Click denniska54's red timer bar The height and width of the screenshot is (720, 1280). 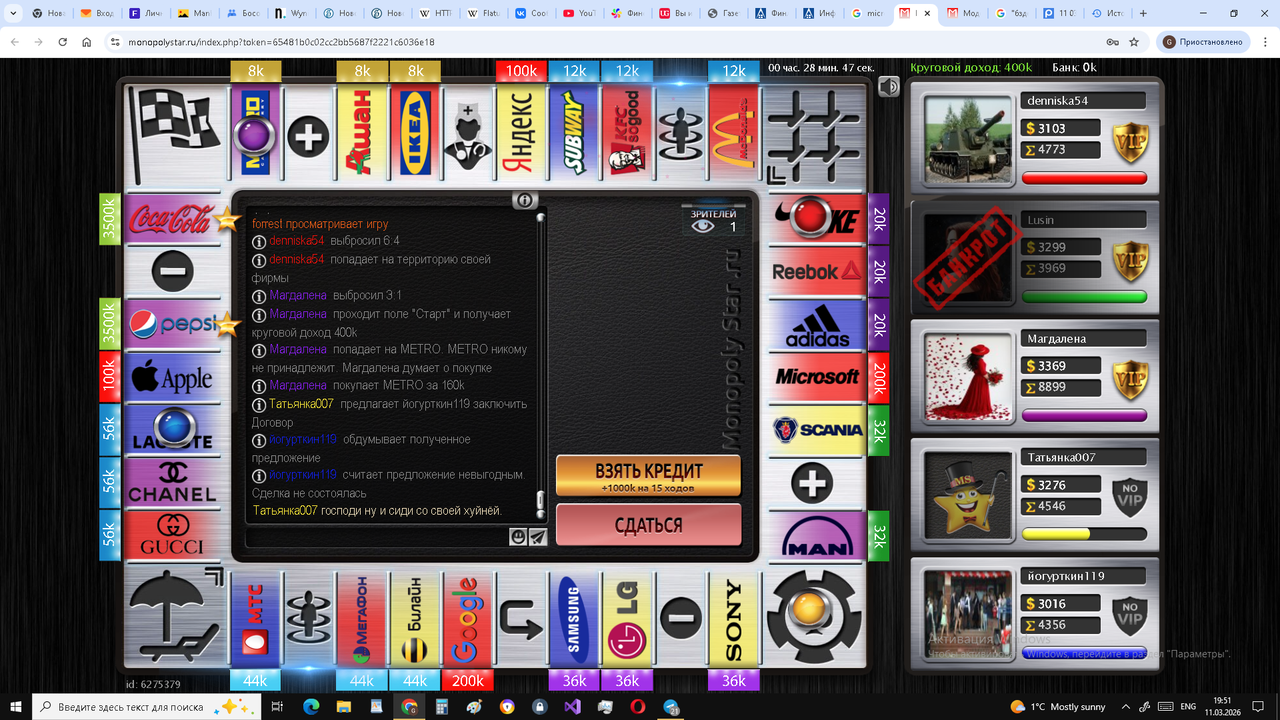click(1084, 178)
